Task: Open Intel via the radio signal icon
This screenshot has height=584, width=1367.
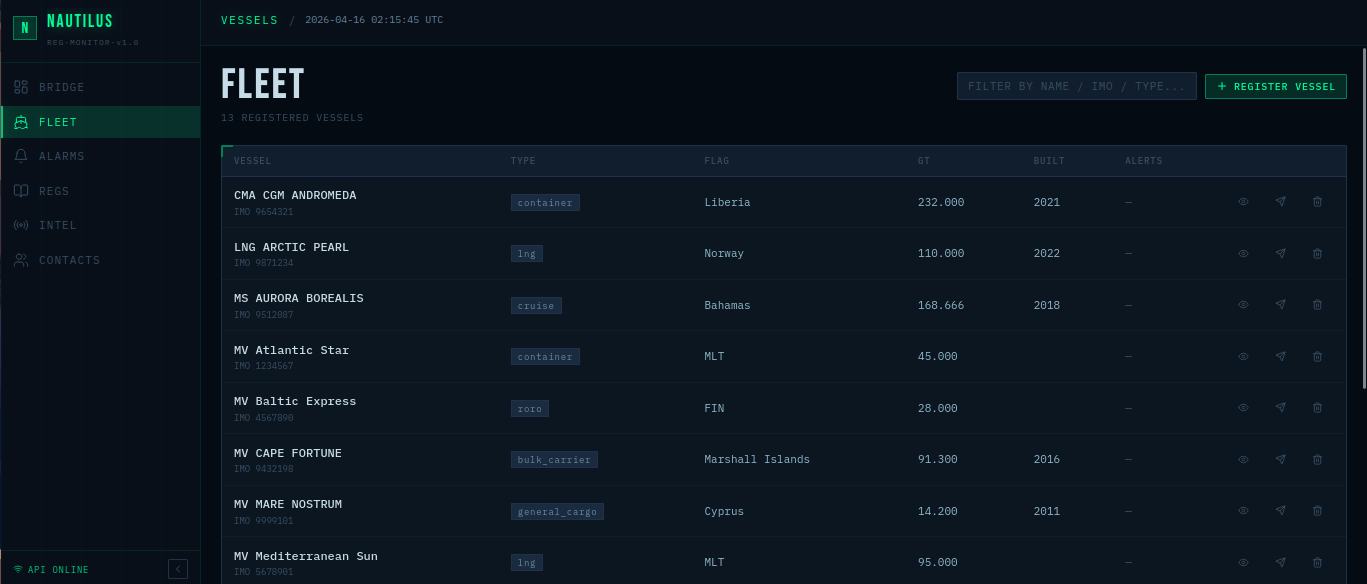Action: pos(21,226)
